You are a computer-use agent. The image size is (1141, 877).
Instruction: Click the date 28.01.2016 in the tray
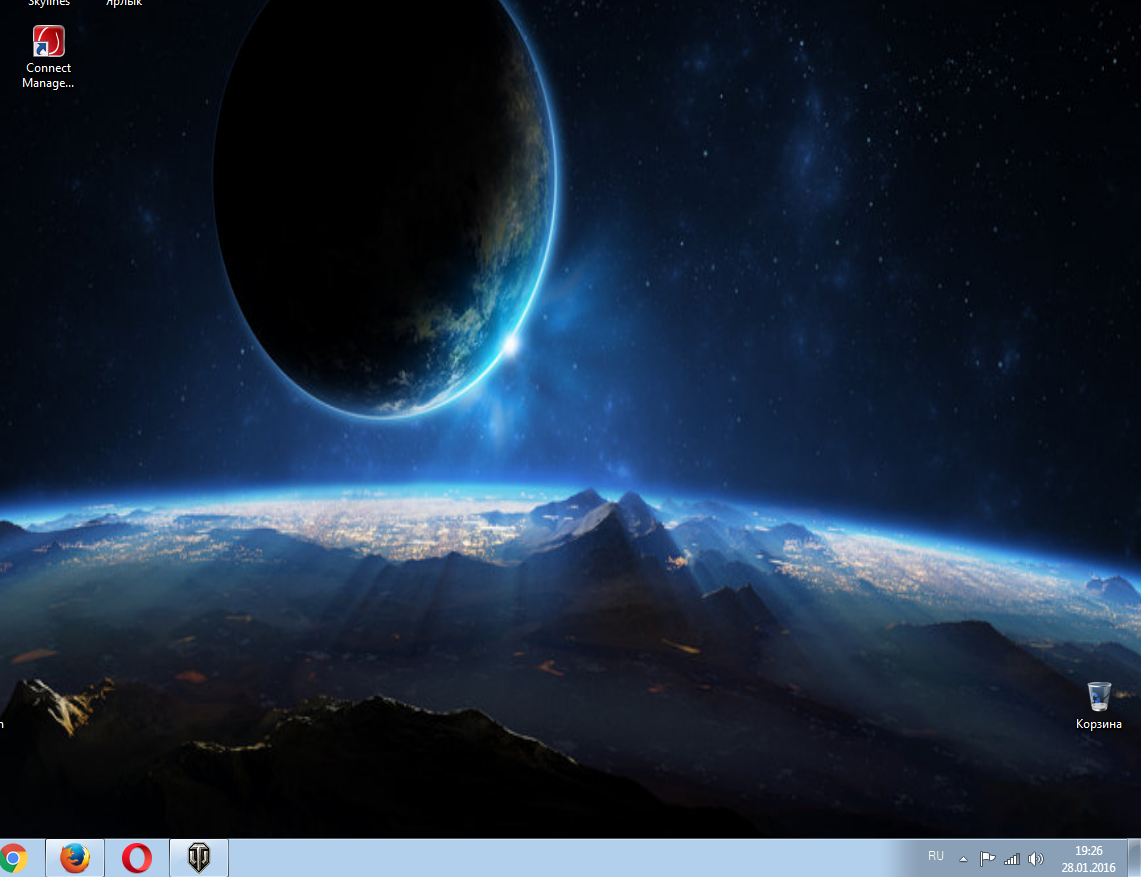(1088, 867)
